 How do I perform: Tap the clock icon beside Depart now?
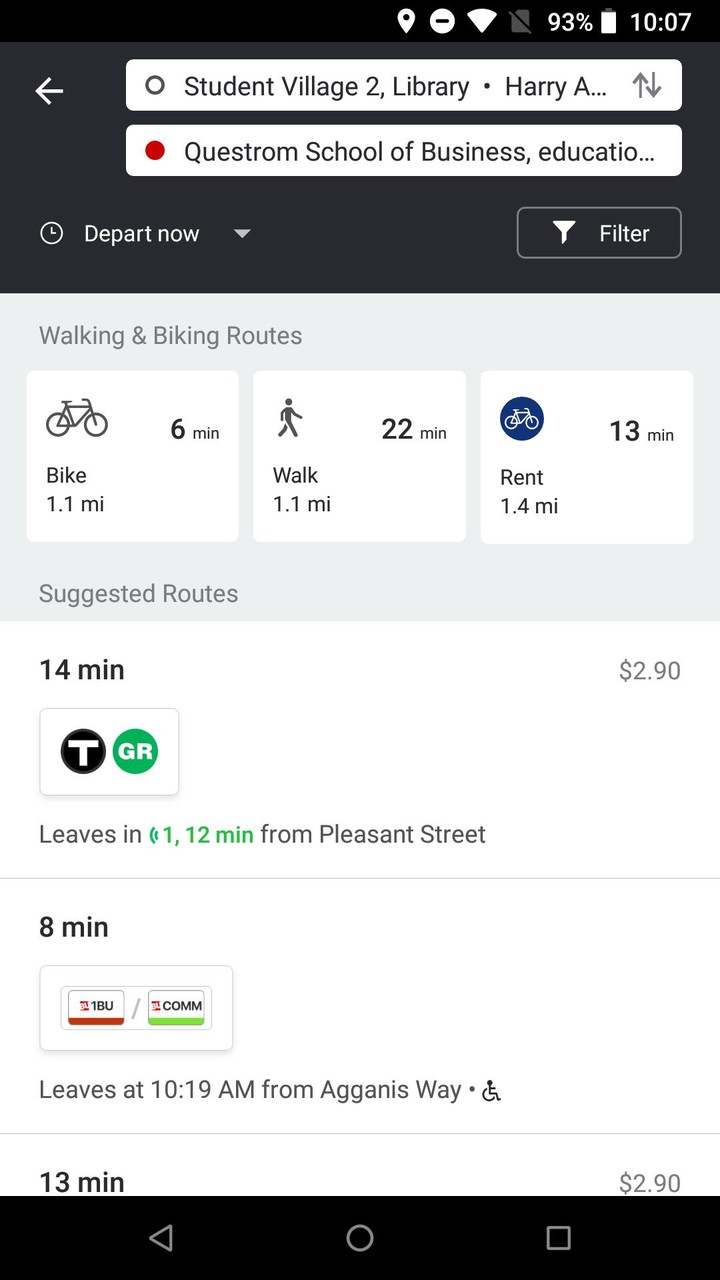pos(51,233)
